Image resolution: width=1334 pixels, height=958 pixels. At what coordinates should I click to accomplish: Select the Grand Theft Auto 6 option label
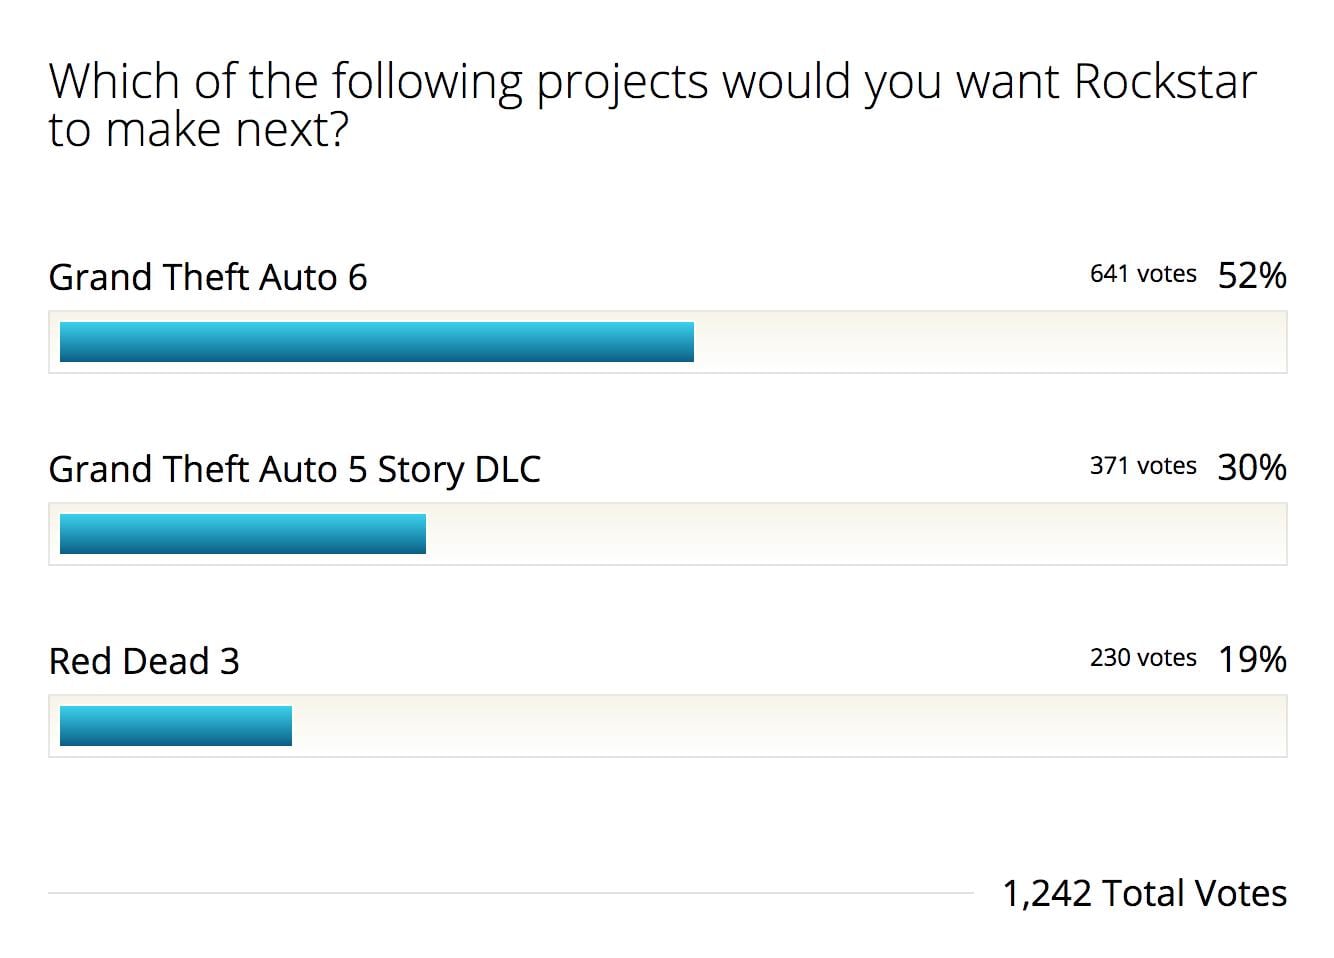208,277
